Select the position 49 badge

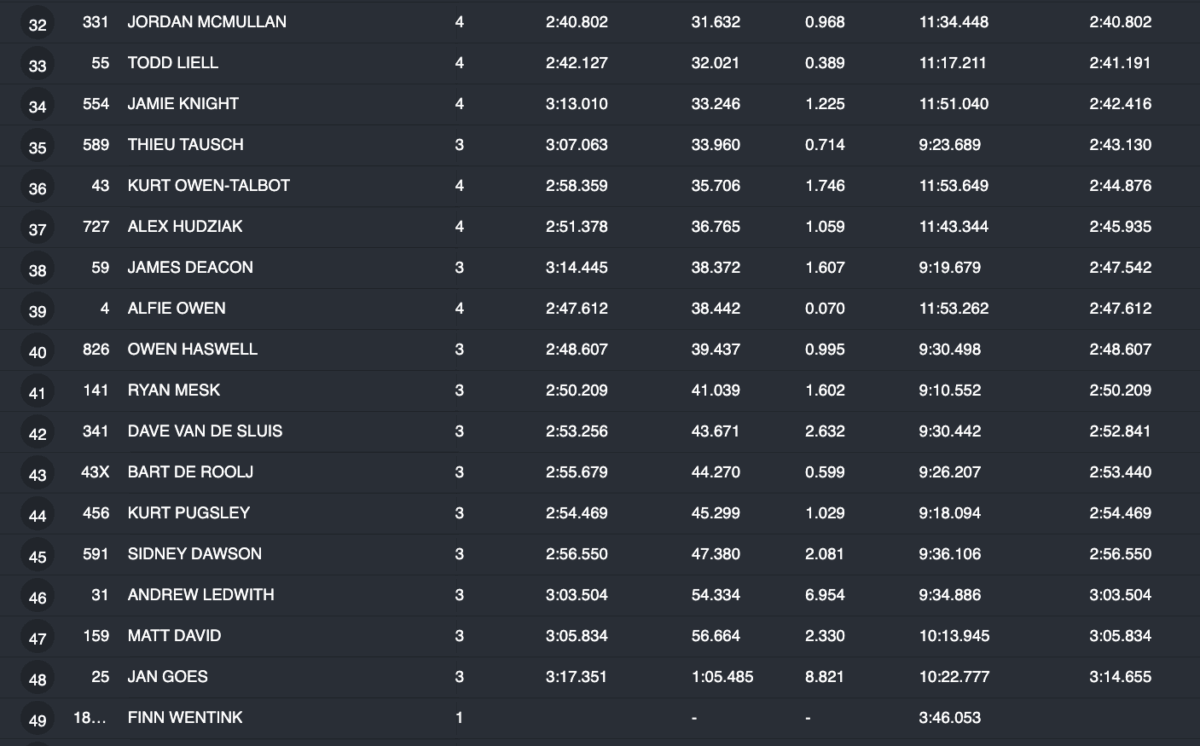(x=38, y=721)
